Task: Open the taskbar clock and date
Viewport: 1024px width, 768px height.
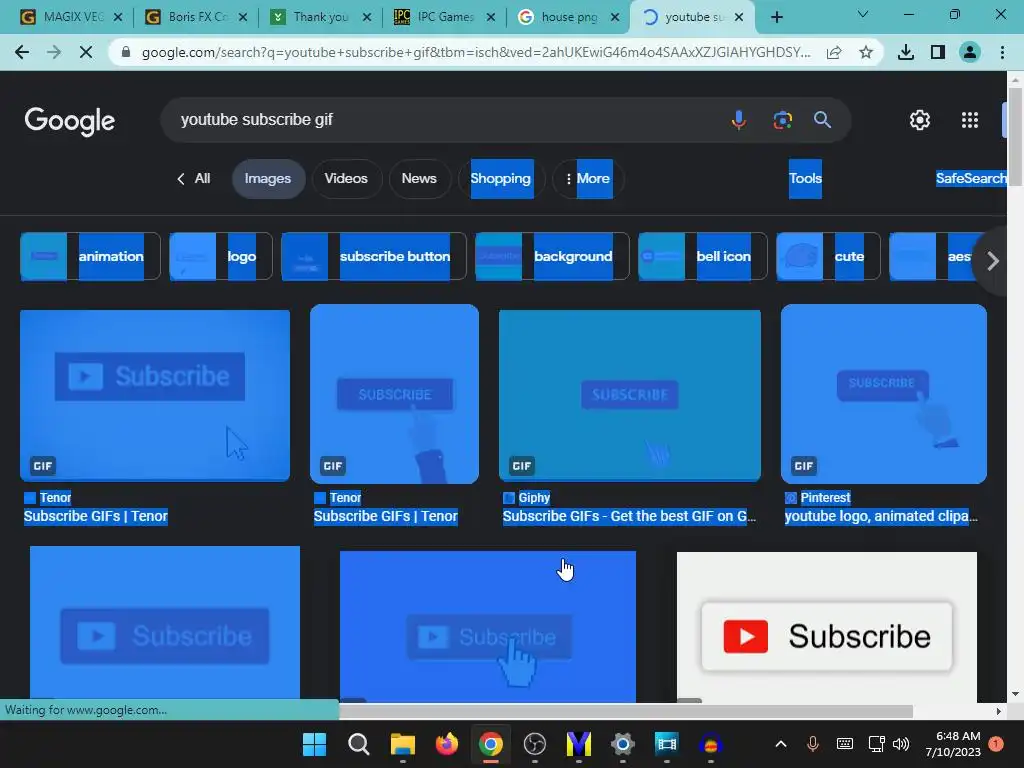Action: pos(953,744)
